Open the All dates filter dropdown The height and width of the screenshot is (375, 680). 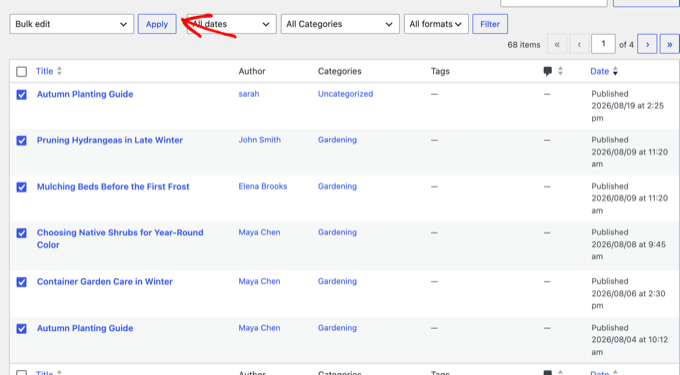(x=232, y=24)
